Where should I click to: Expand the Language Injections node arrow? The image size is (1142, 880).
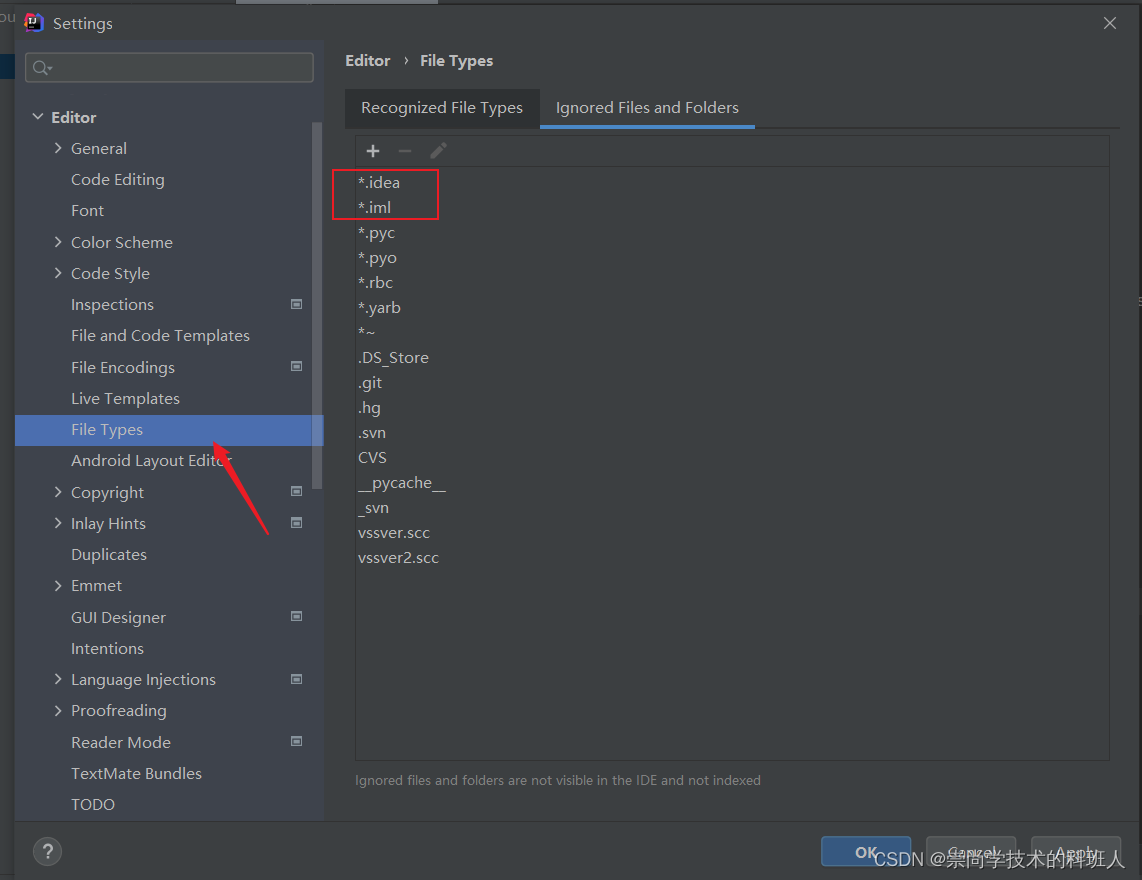[x=58, y=679]
